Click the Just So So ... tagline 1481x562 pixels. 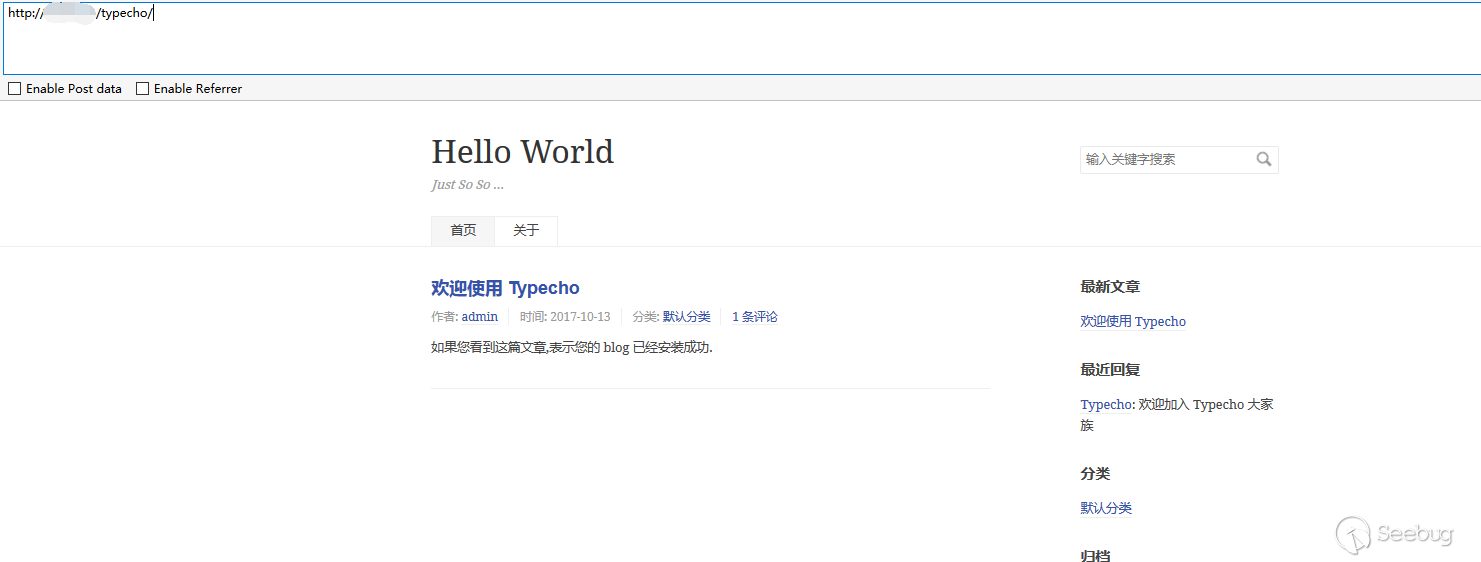click(467, 185)
